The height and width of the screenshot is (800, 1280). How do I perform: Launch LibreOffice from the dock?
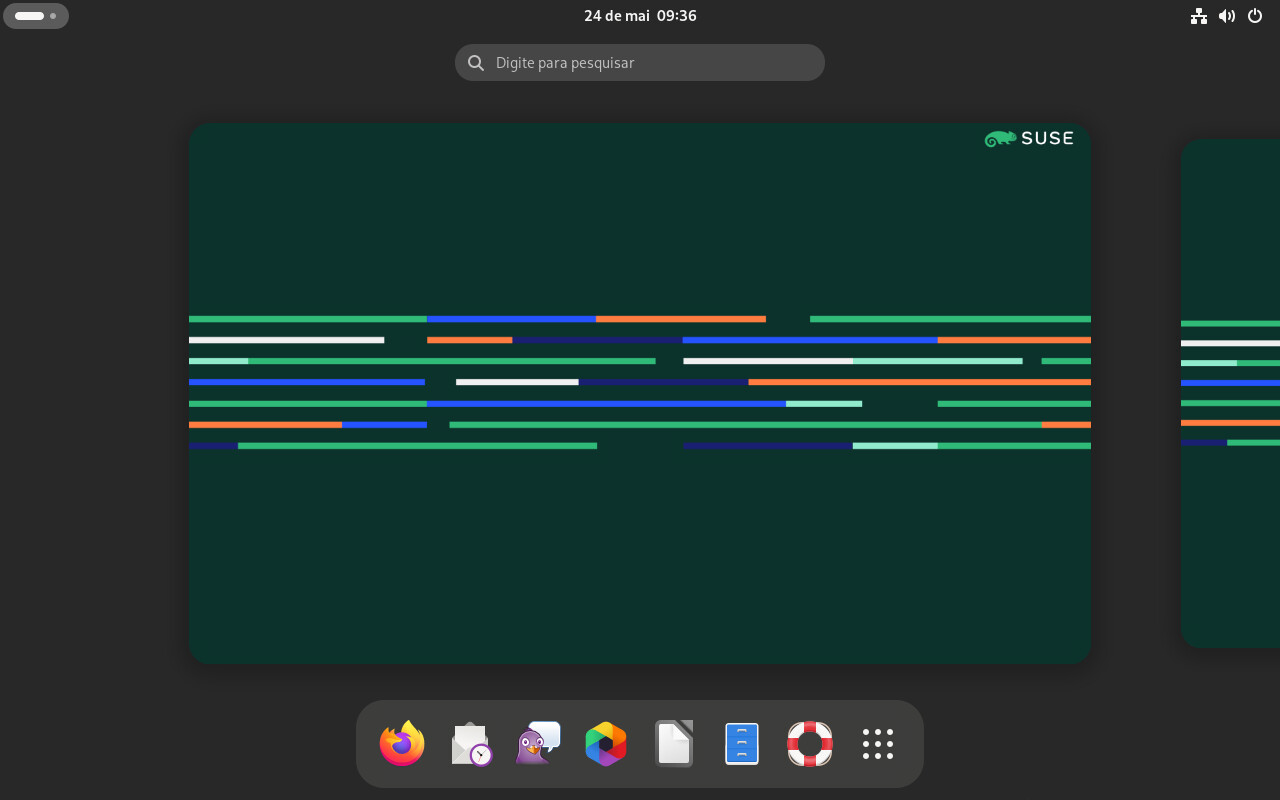(x=674, y=744)
